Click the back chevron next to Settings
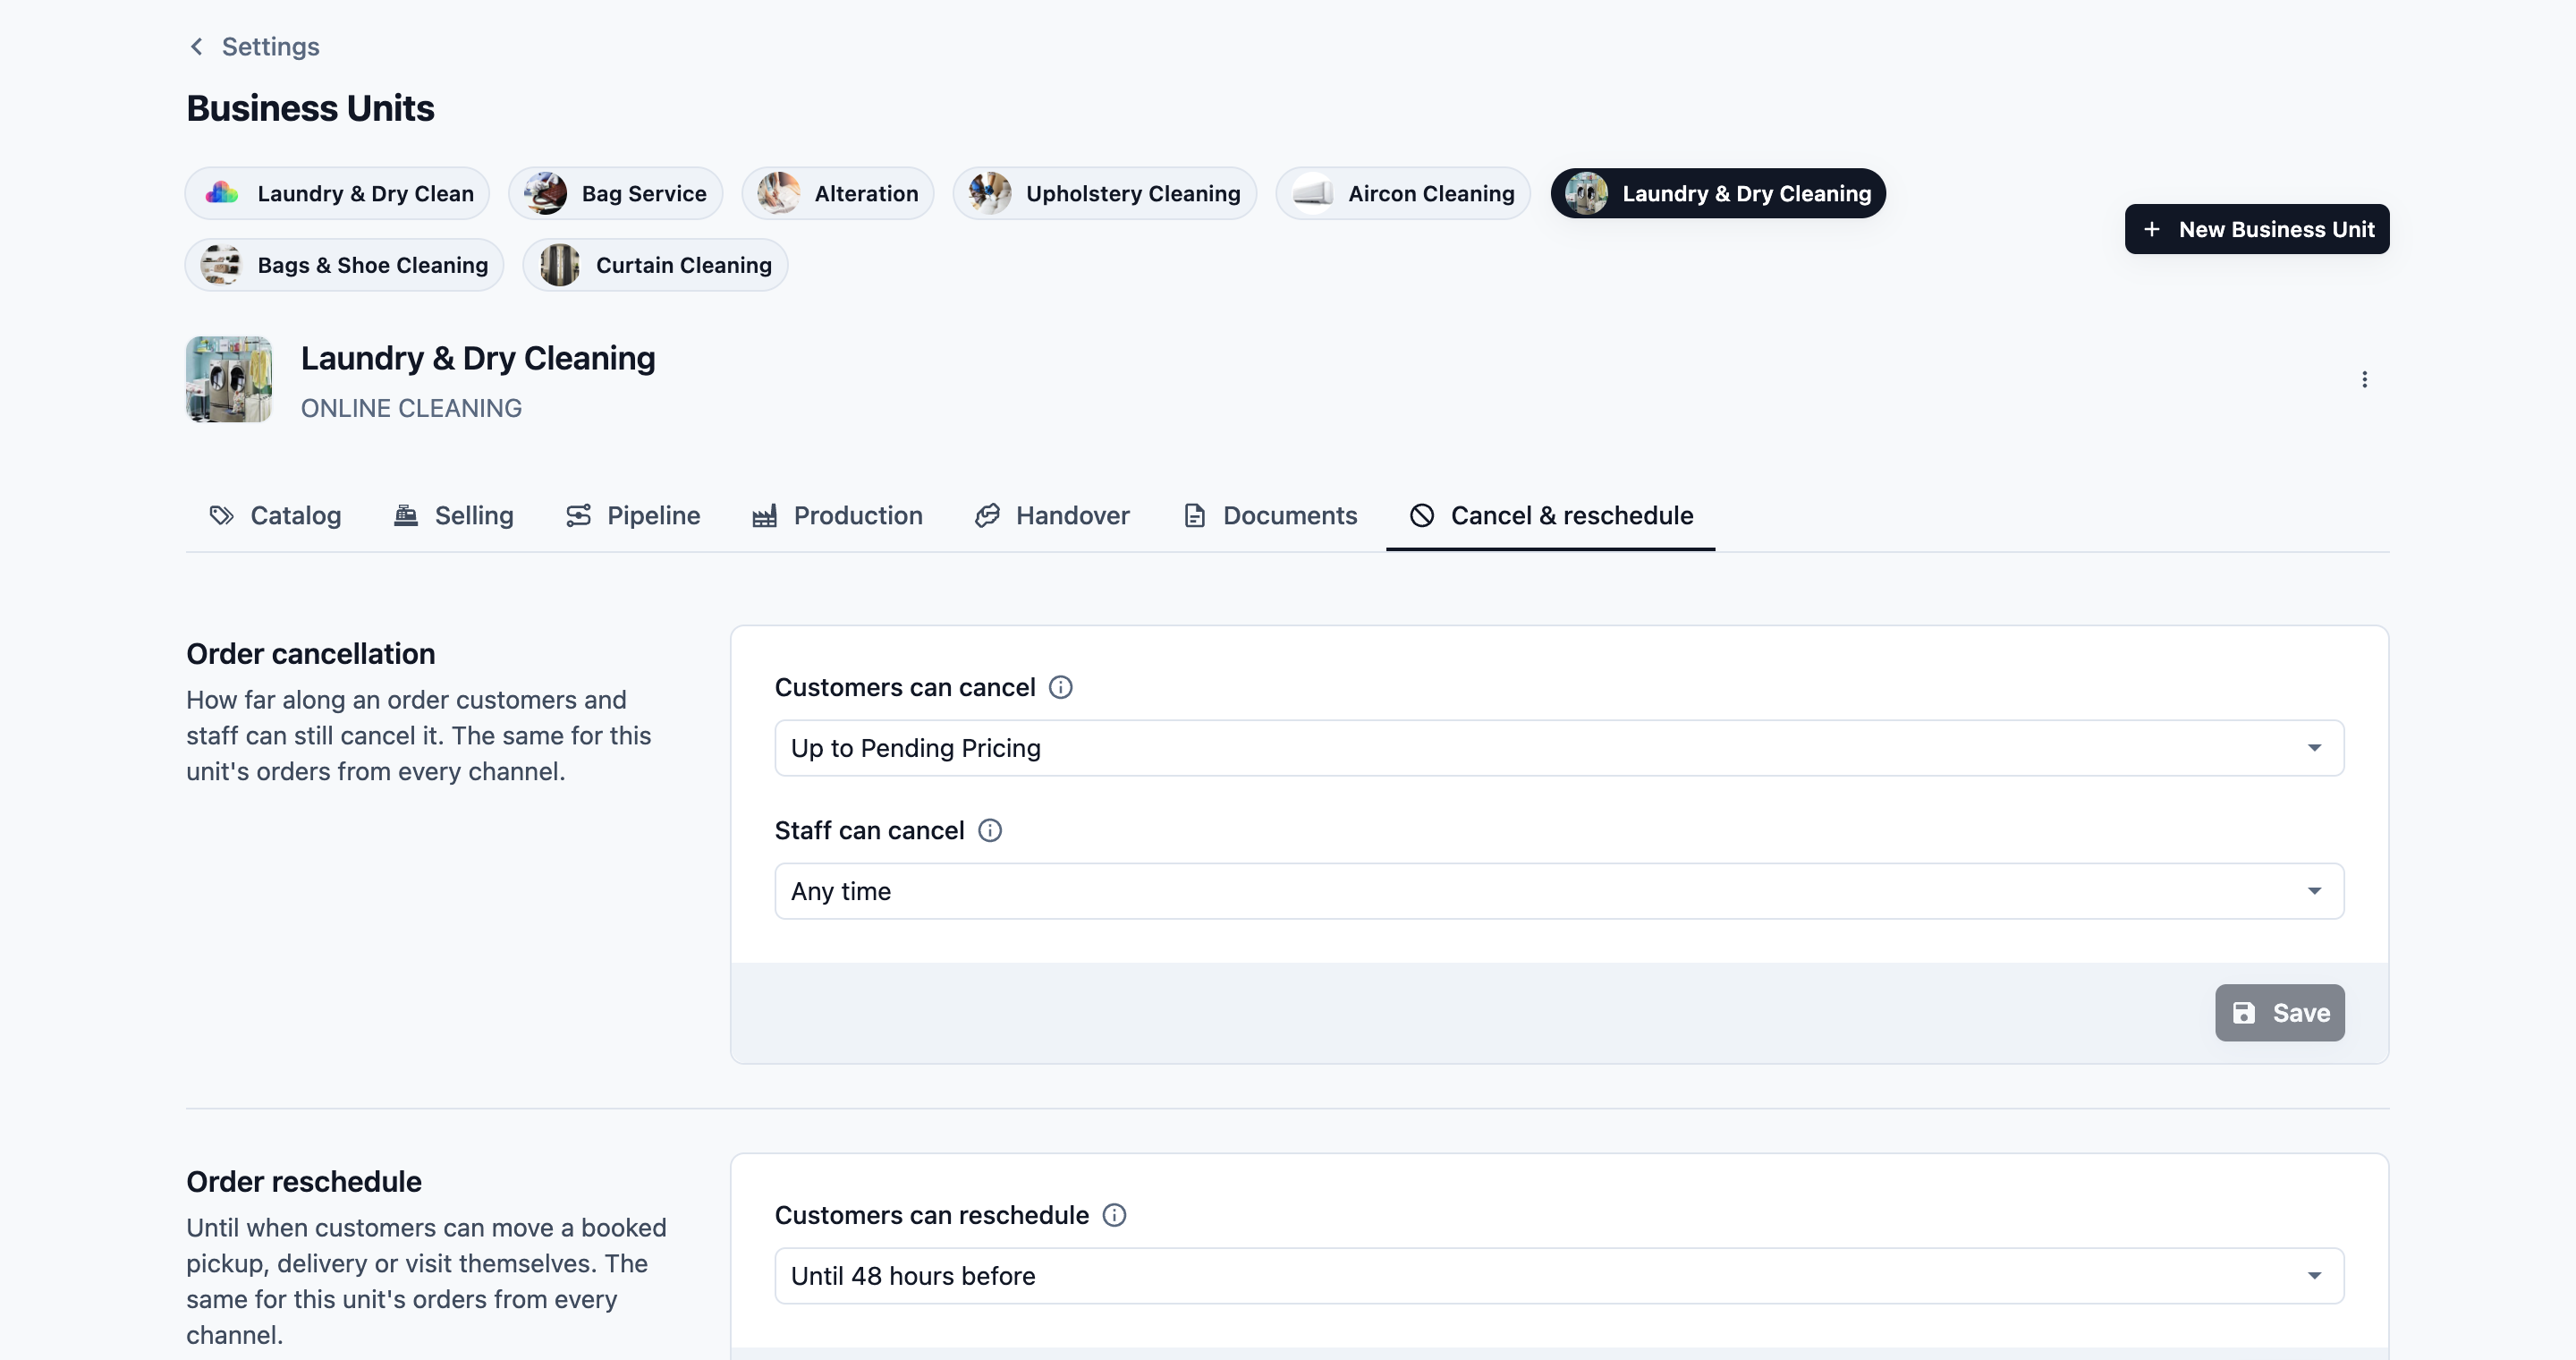The height and width of the screenshot is (1360, 2576). click(x=197, y=46)
